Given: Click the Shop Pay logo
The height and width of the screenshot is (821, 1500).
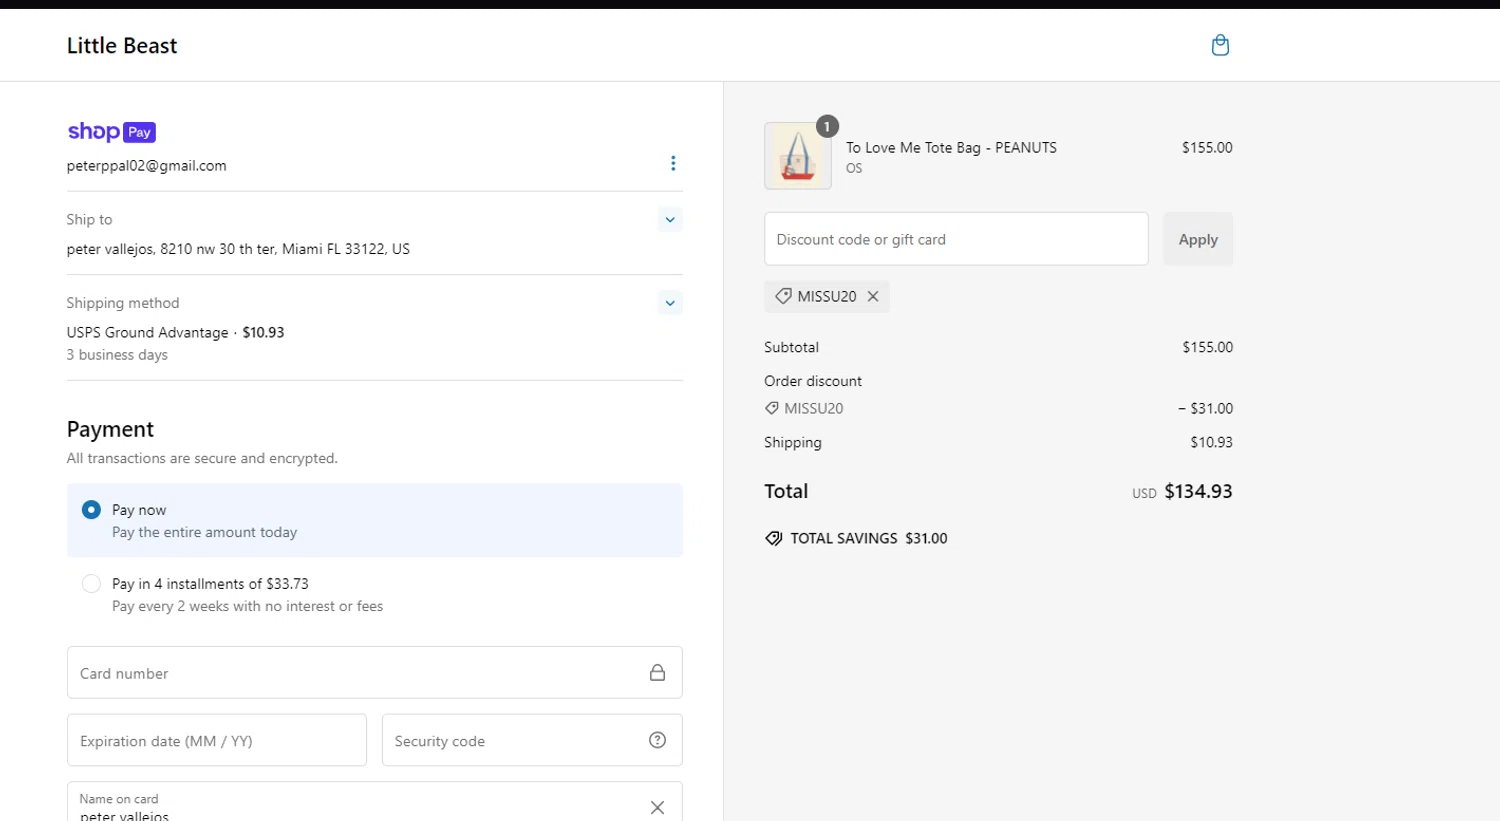Looking at the screenshot, I should (x=111, y=132).
